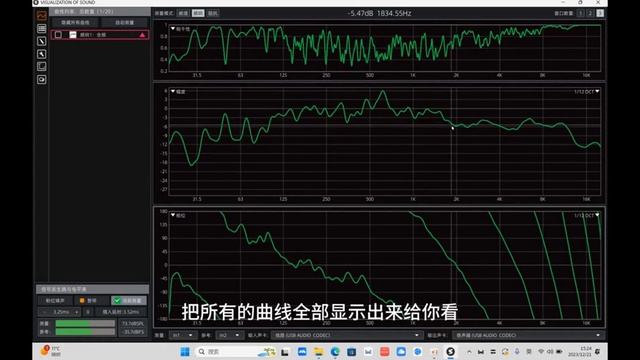Open the Windows Start menu
This screenshot has height=360, width=640.
pyautogui.click(x=185, y=351)
